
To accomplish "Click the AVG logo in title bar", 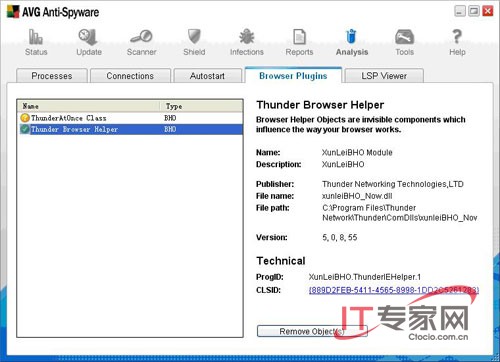I will coord(13,11).
